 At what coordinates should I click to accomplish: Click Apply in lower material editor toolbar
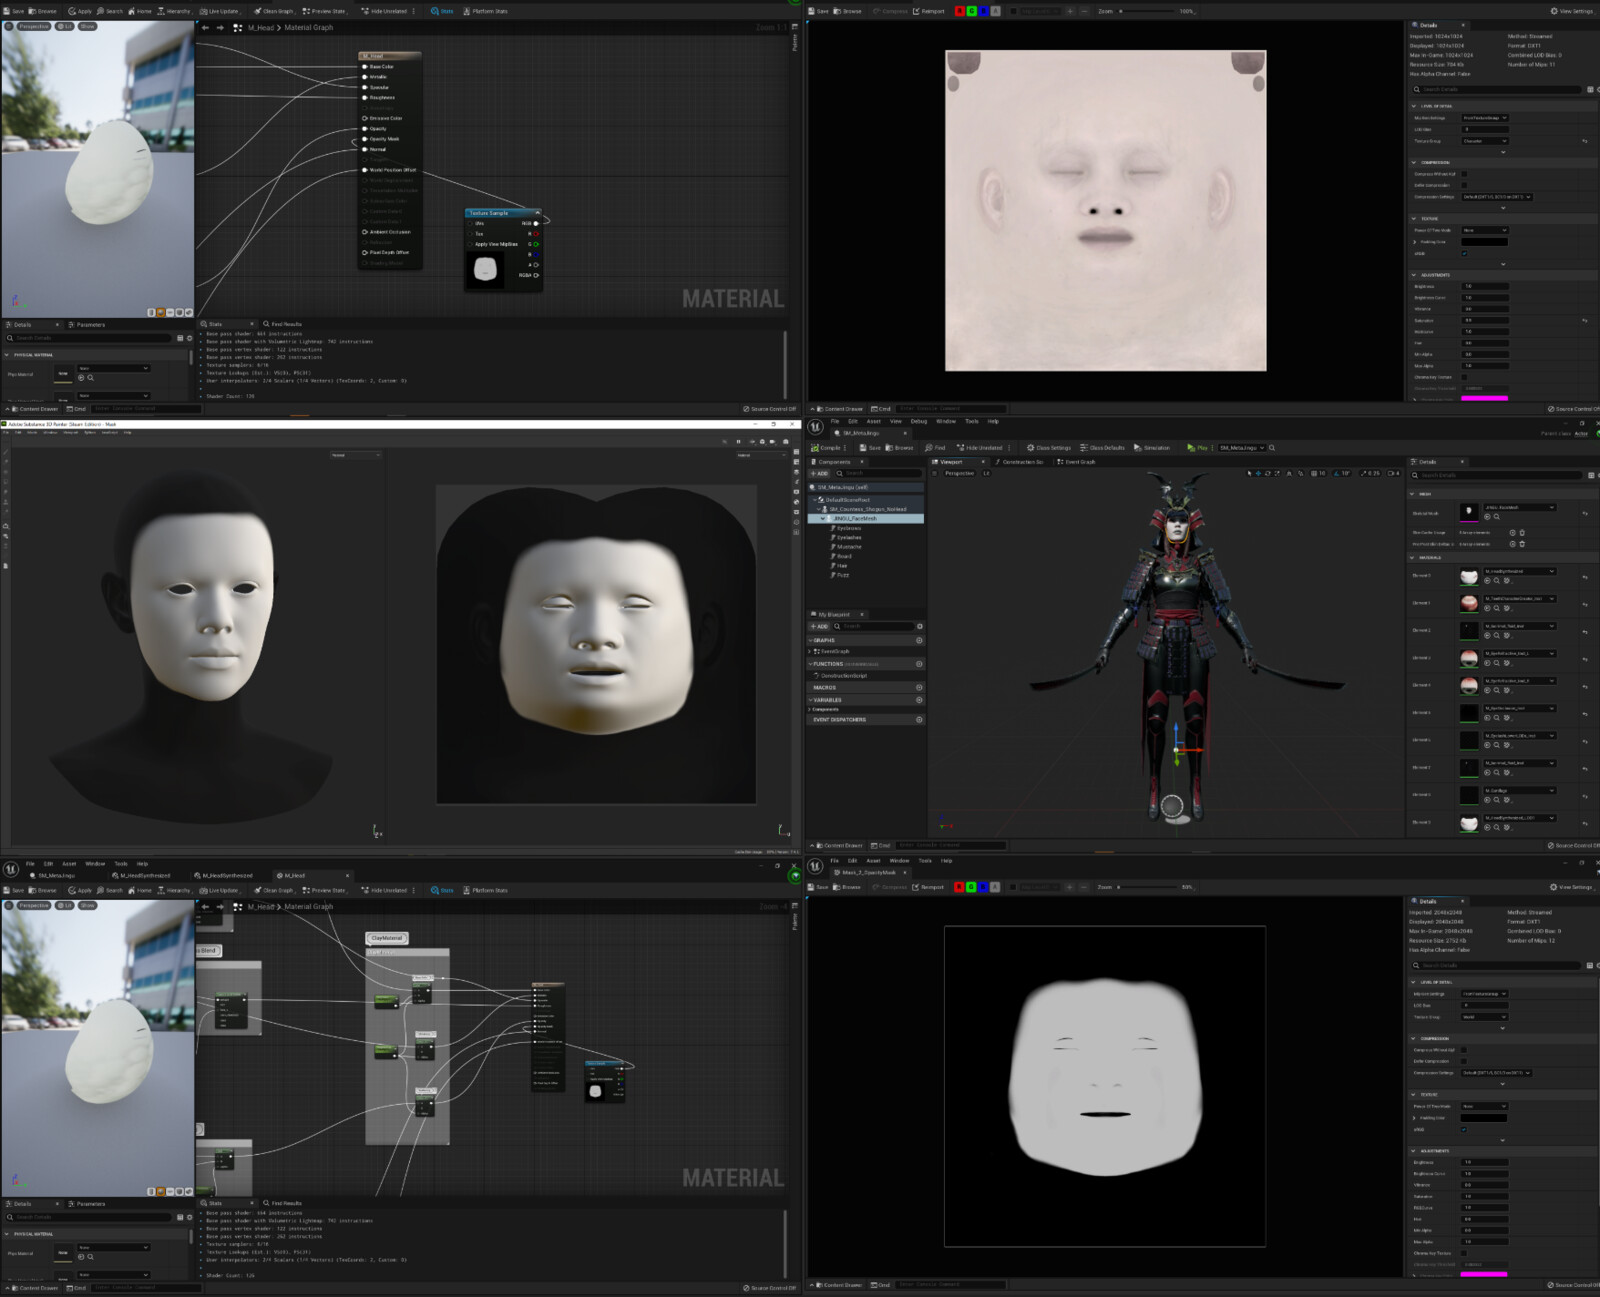click(x=80, y=890)
